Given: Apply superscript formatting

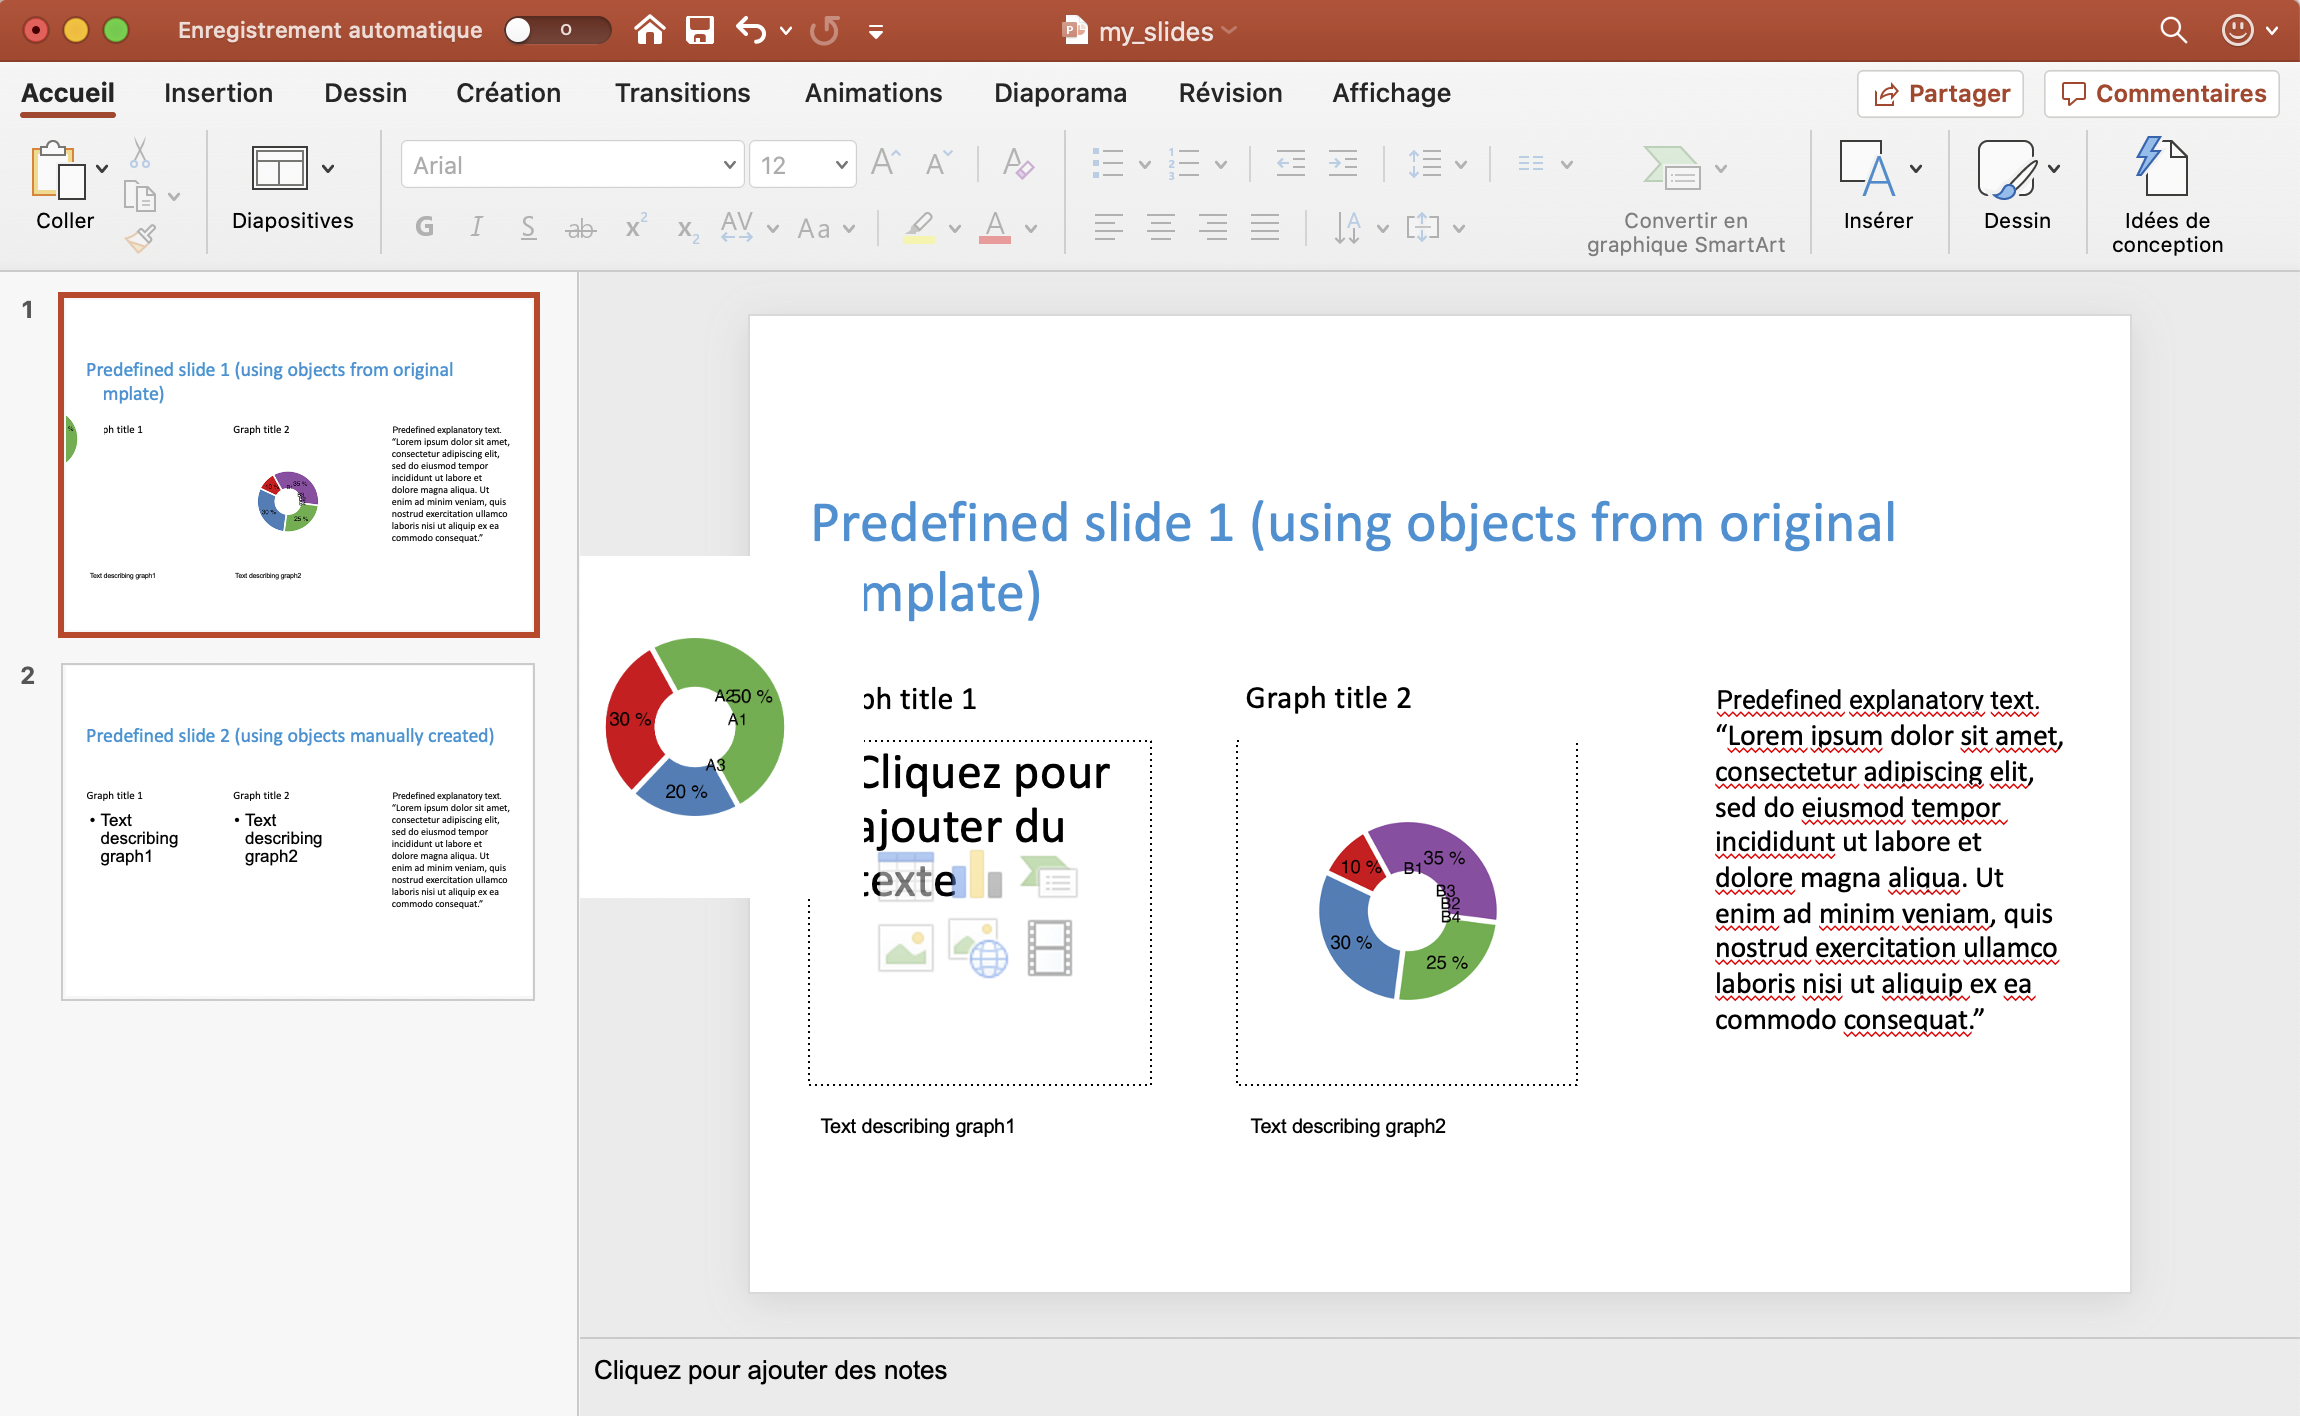Looking at the screenshot, I should pyautogui.click(x=634, y=226).
